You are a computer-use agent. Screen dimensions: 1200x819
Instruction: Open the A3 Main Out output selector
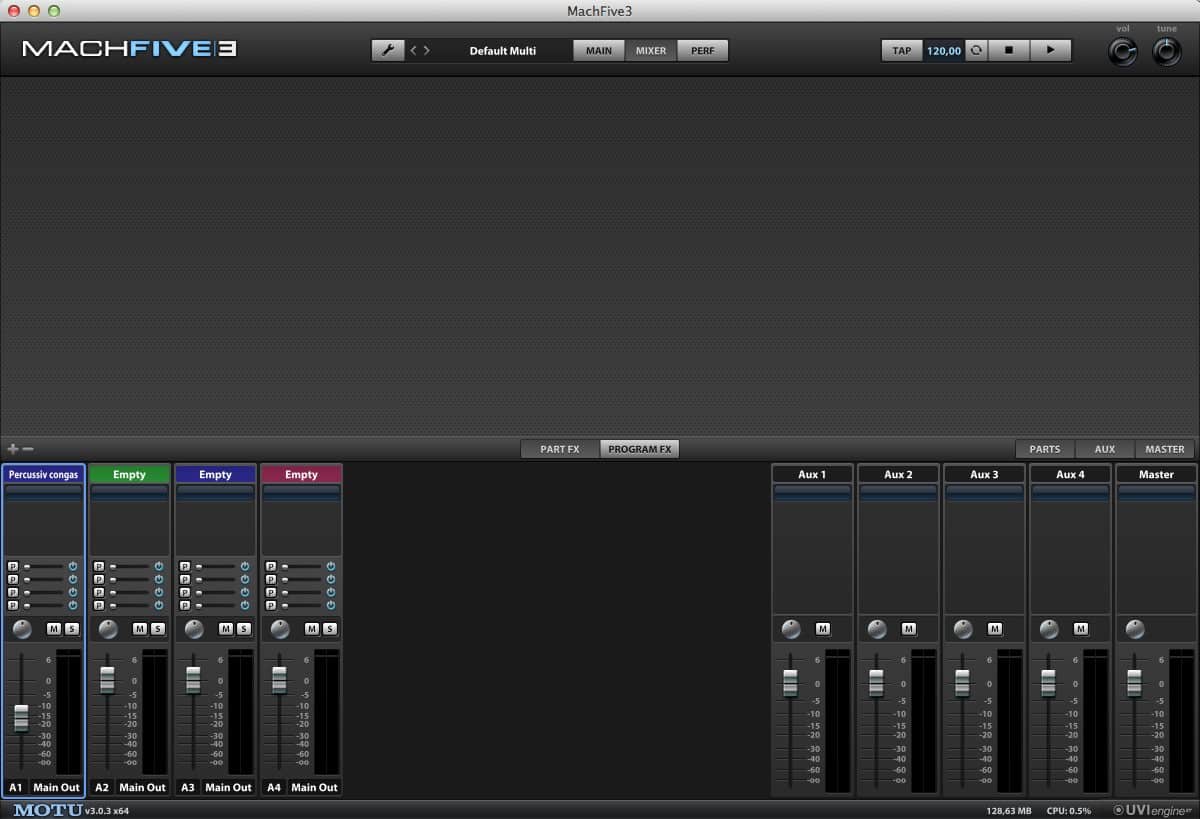(x=228, y=787)
